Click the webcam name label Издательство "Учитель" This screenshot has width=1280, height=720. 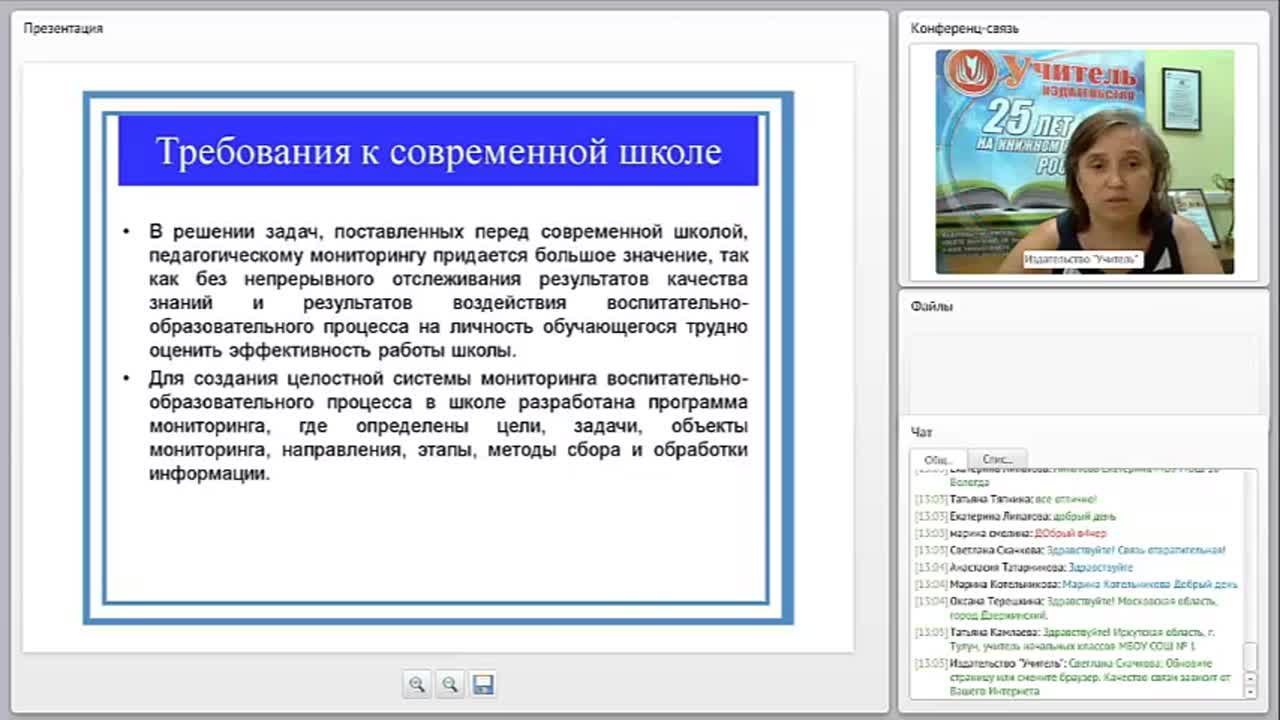pos(1083,259)
